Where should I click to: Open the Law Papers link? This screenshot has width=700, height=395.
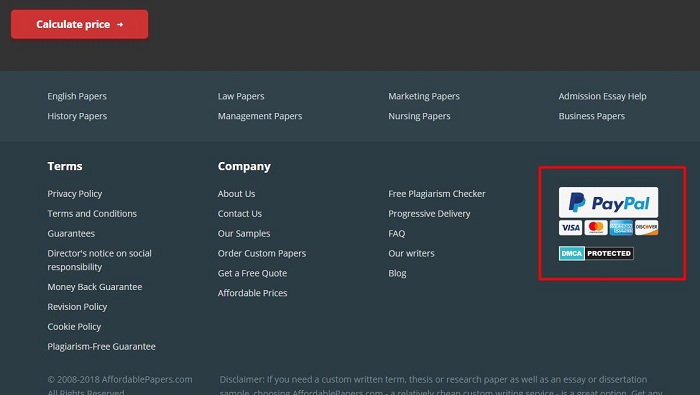(241, 96)
